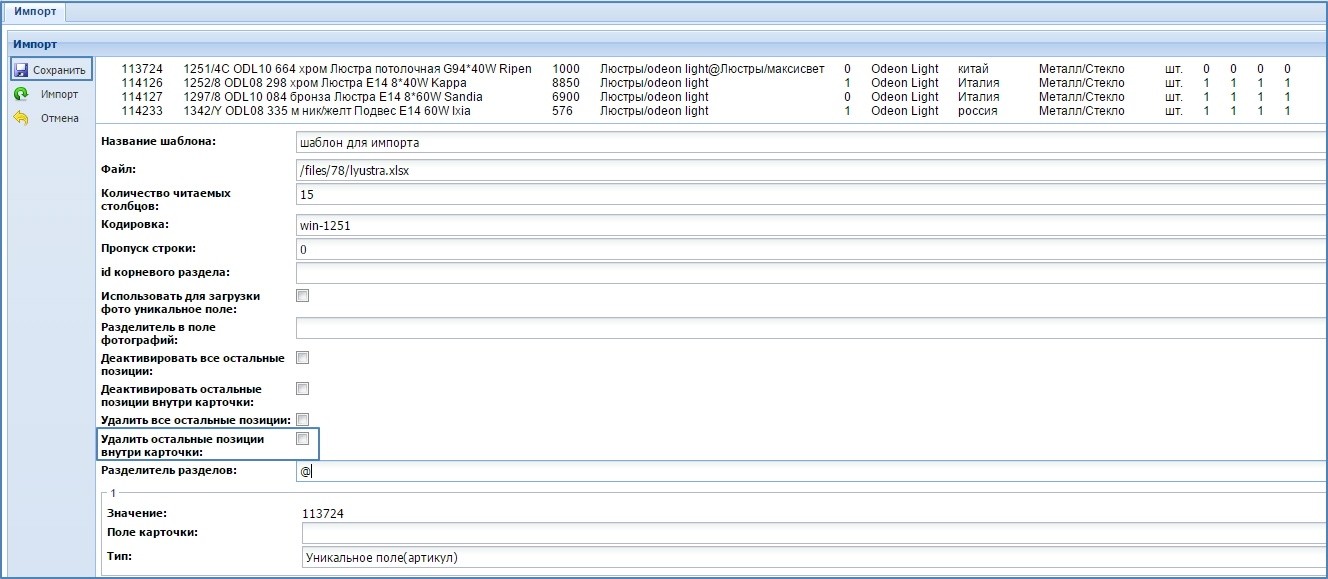Open the Поле карточки dropdown
The height and width of the screenshot is (579, 1328).
pos(810,533)
